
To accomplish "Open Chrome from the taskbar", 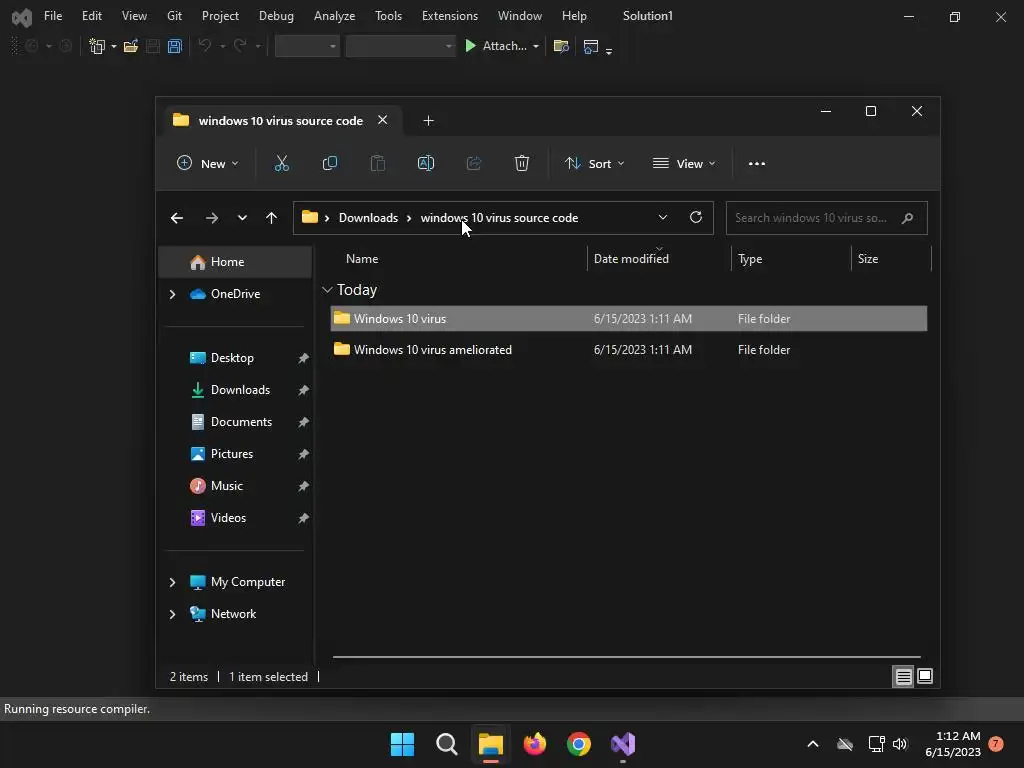I will coord(579,744).
